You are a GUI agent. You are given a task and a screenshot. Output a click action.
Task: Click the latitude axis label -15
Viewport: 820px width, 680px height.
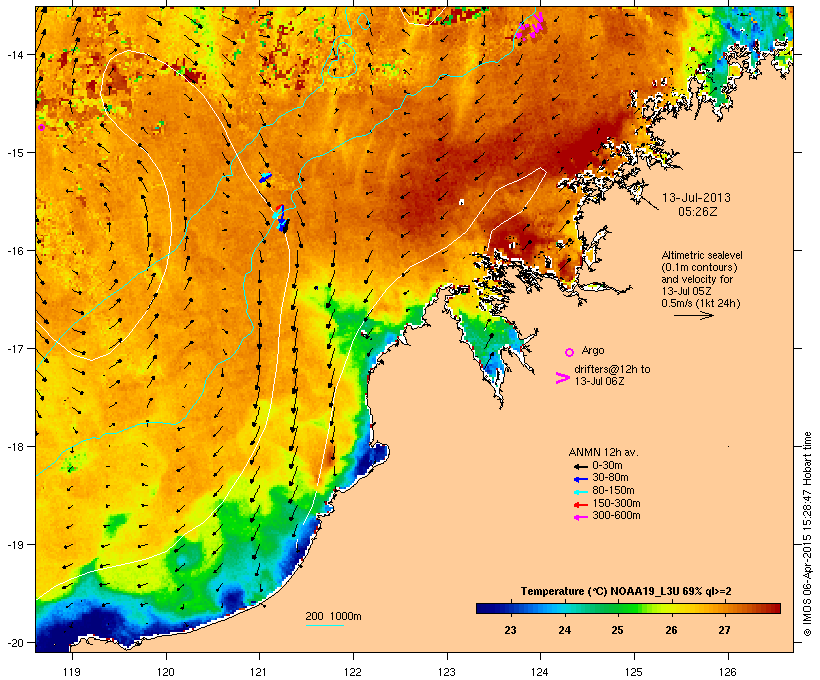click(15, 153)
